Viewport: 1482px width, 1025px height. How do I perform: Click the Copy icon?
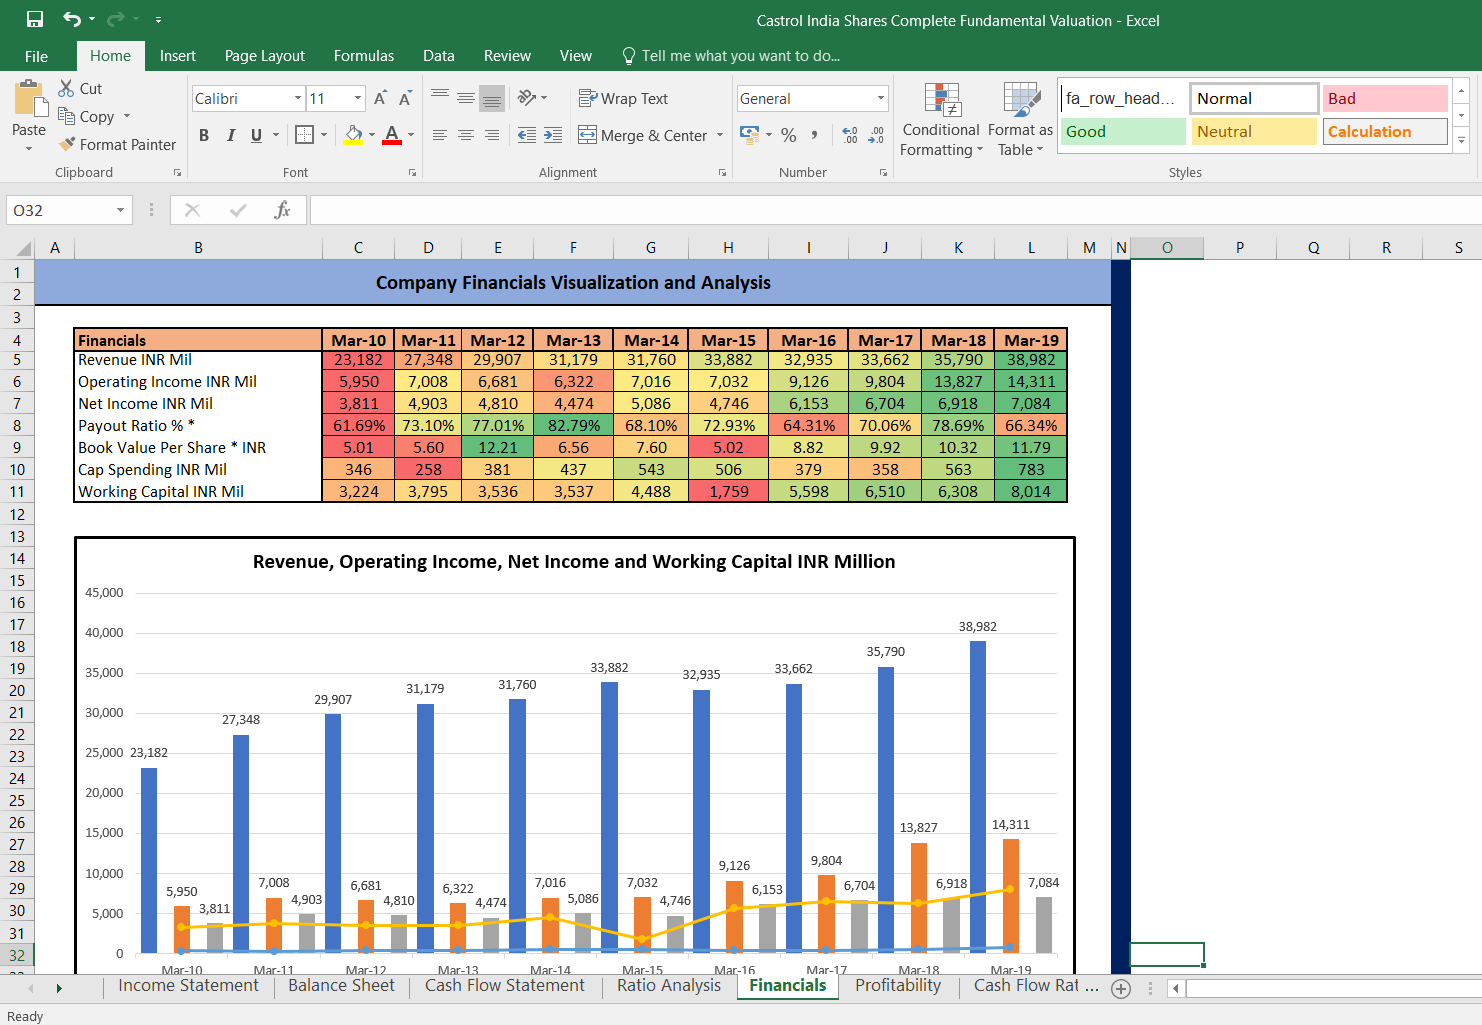(x=66, y=116)
